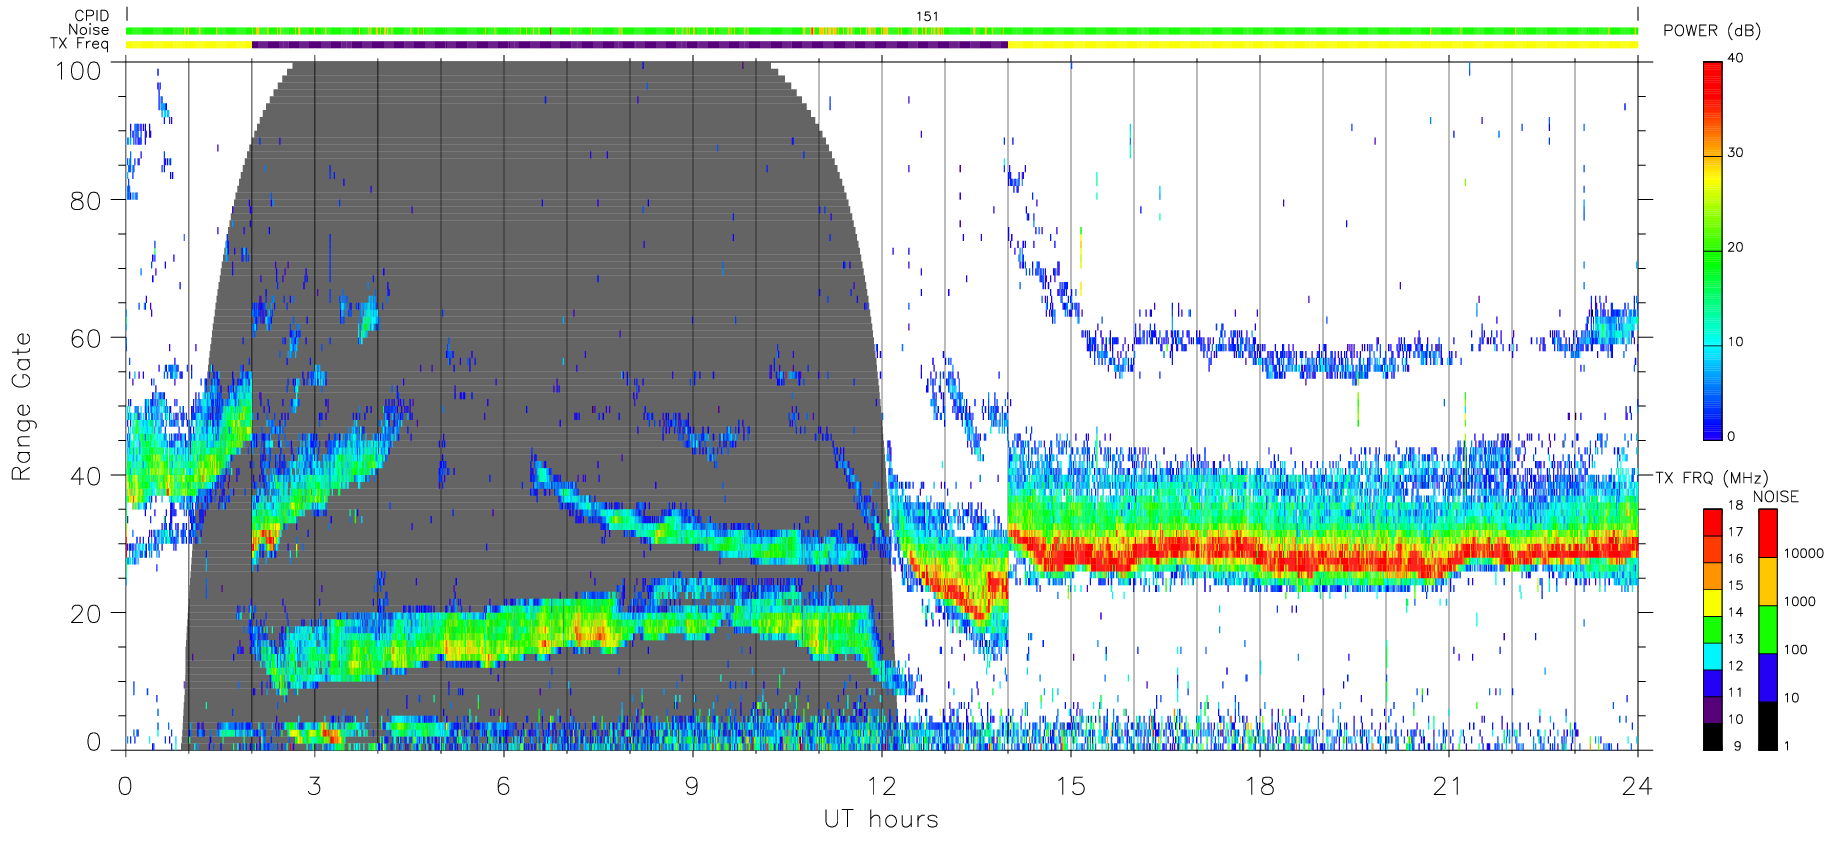Viewport: 1843px width, 850px height.
Task: Click x-axis tick label "21"
Action: (x=1448, y=786)
